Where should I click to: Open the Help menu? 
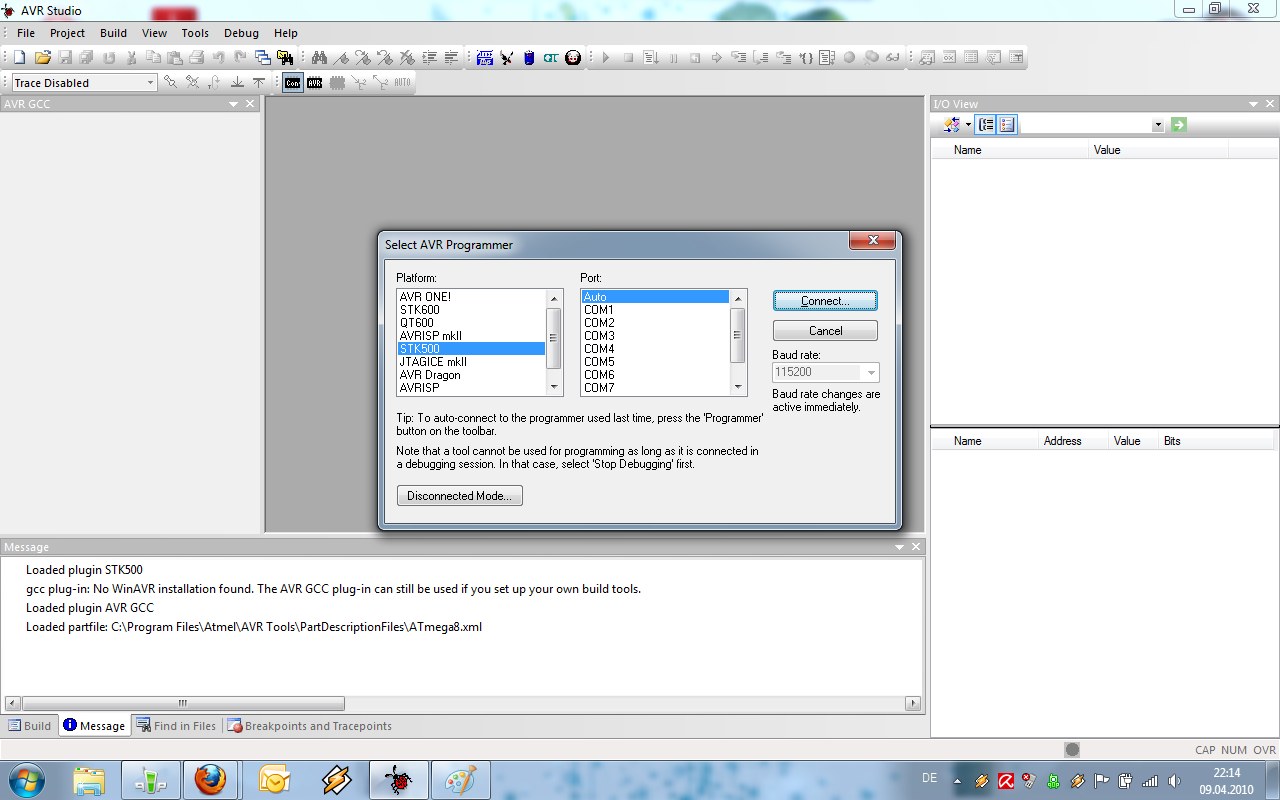point(286,33)
